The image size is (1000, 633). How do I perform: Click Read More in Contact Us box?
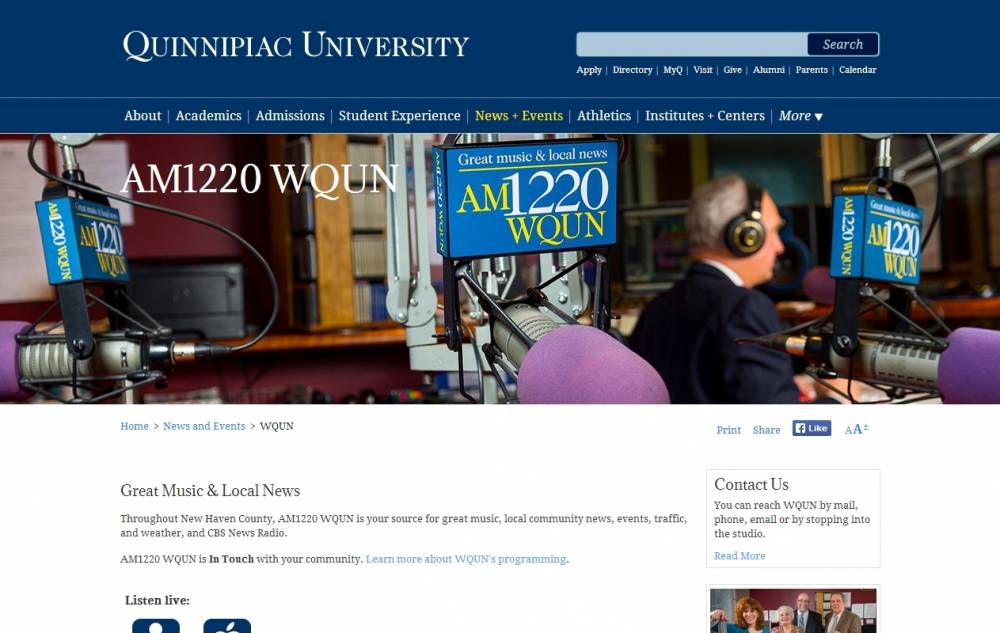pos(739,556)
